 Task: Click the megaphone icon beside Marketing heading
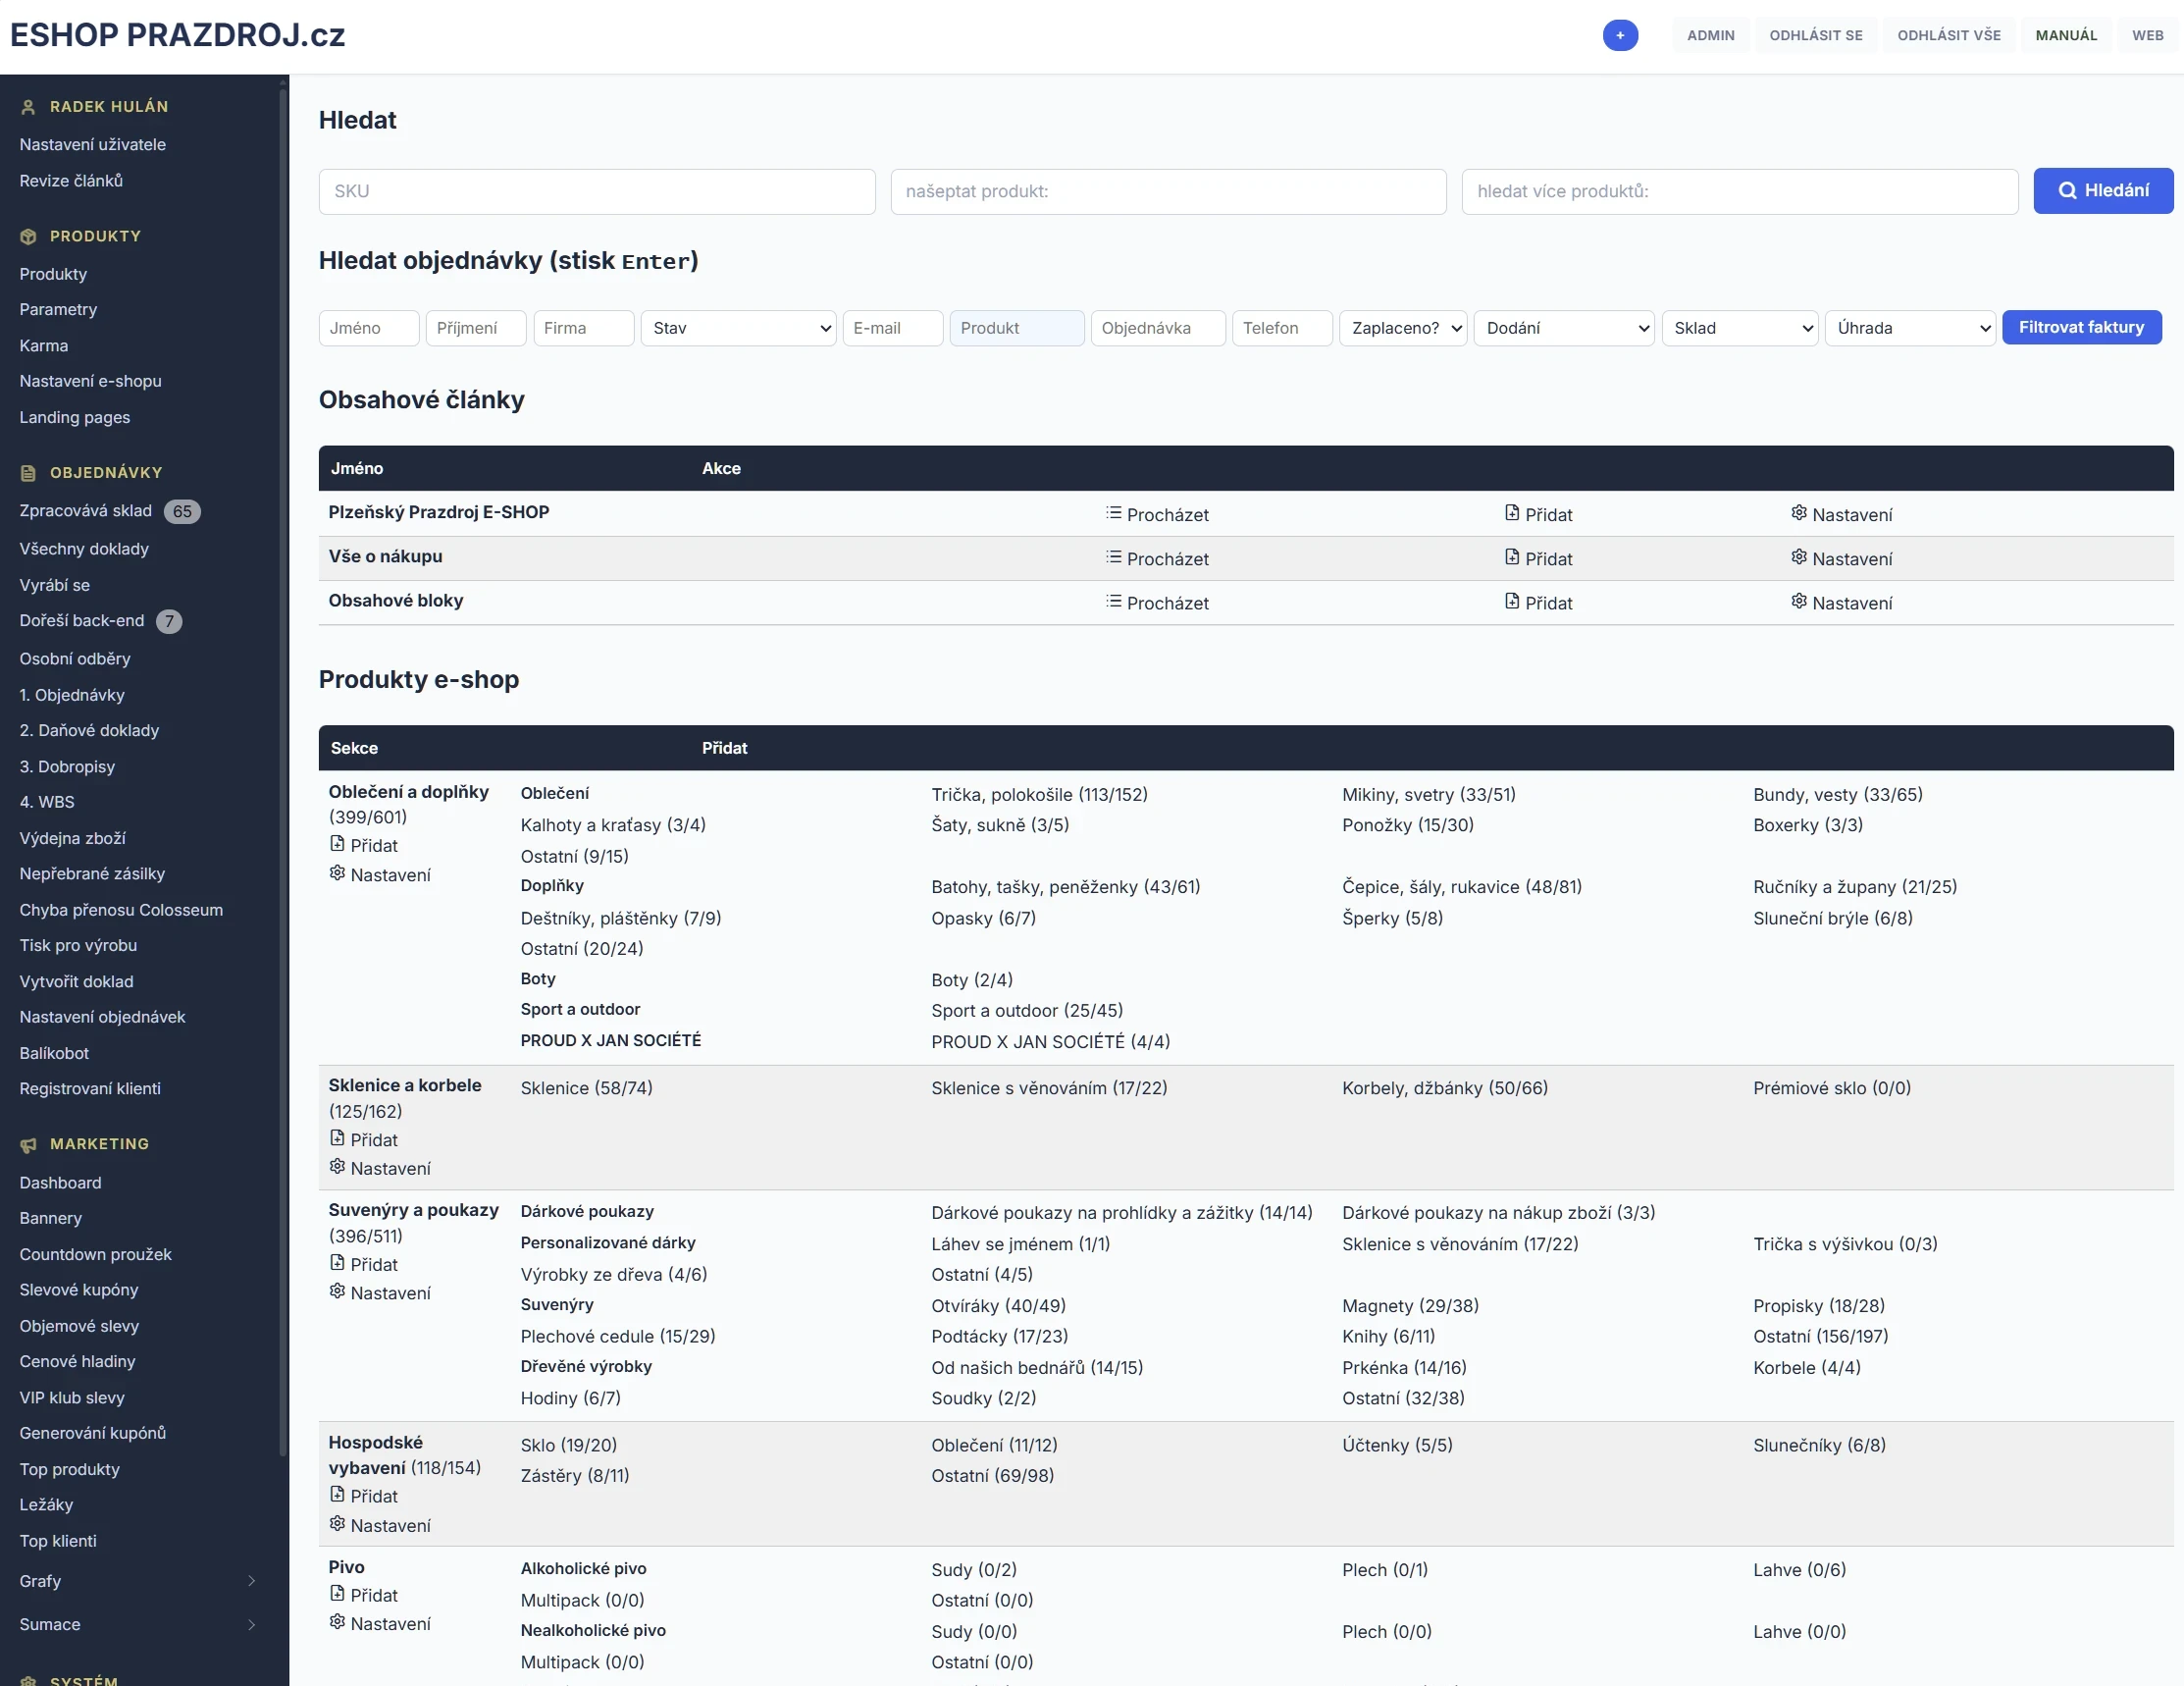(x=28, y=1145)
